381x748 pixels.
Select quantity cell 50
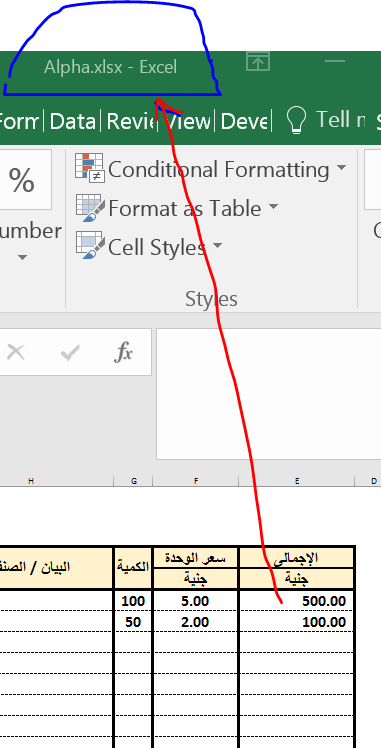point(133,622)
